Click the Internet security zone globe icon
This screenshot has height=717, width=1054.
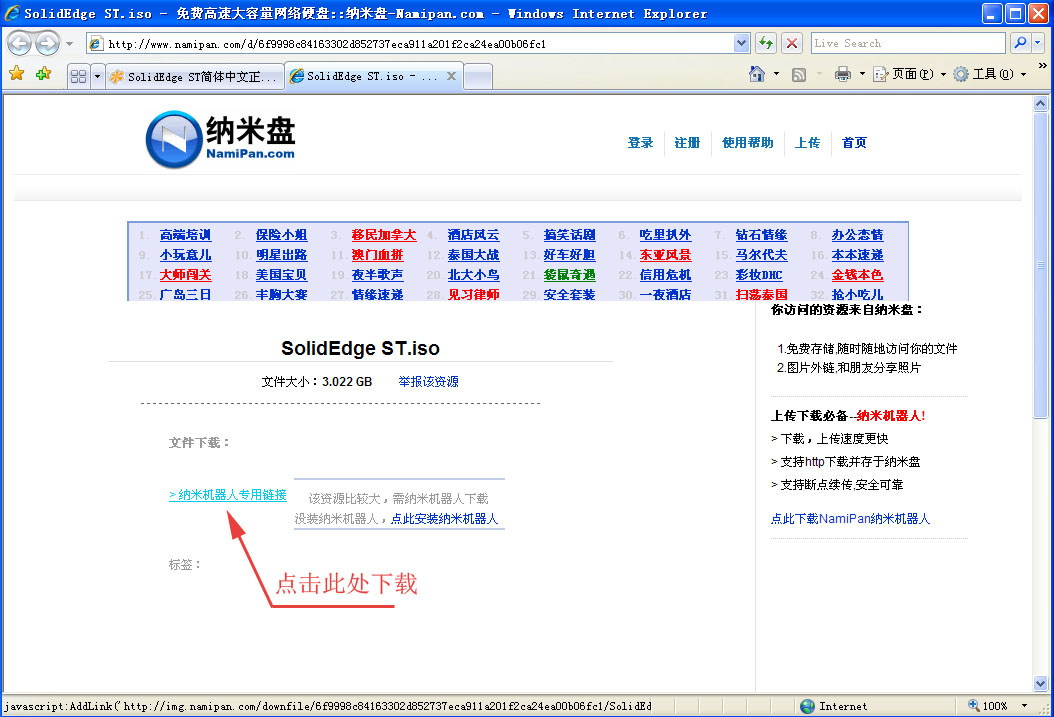pos(807,706)
